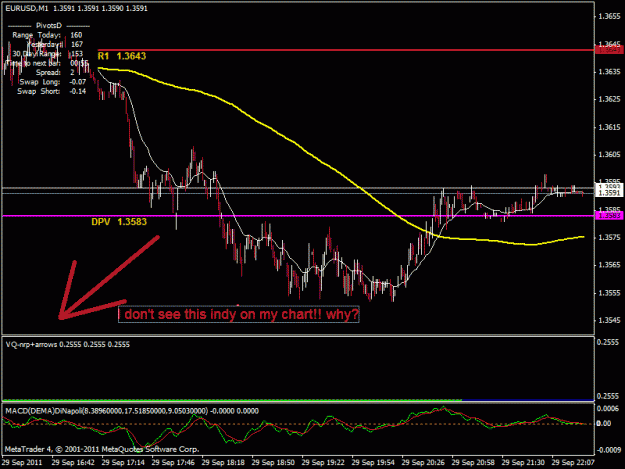Image resolution: width=625 pixels, height=469 pixels.
Task: Select the green VQ indicator line
Action: [x=232, y=400]
